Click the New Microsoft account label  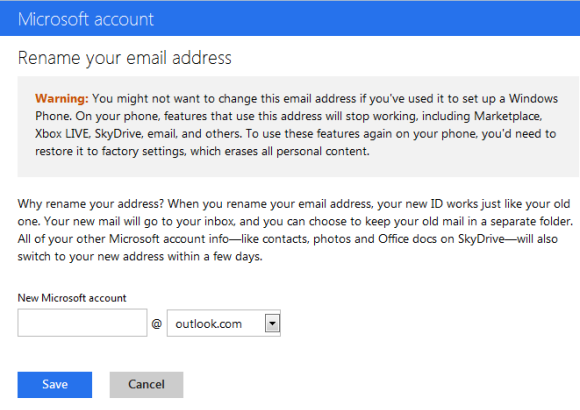[x=72, y=298]
